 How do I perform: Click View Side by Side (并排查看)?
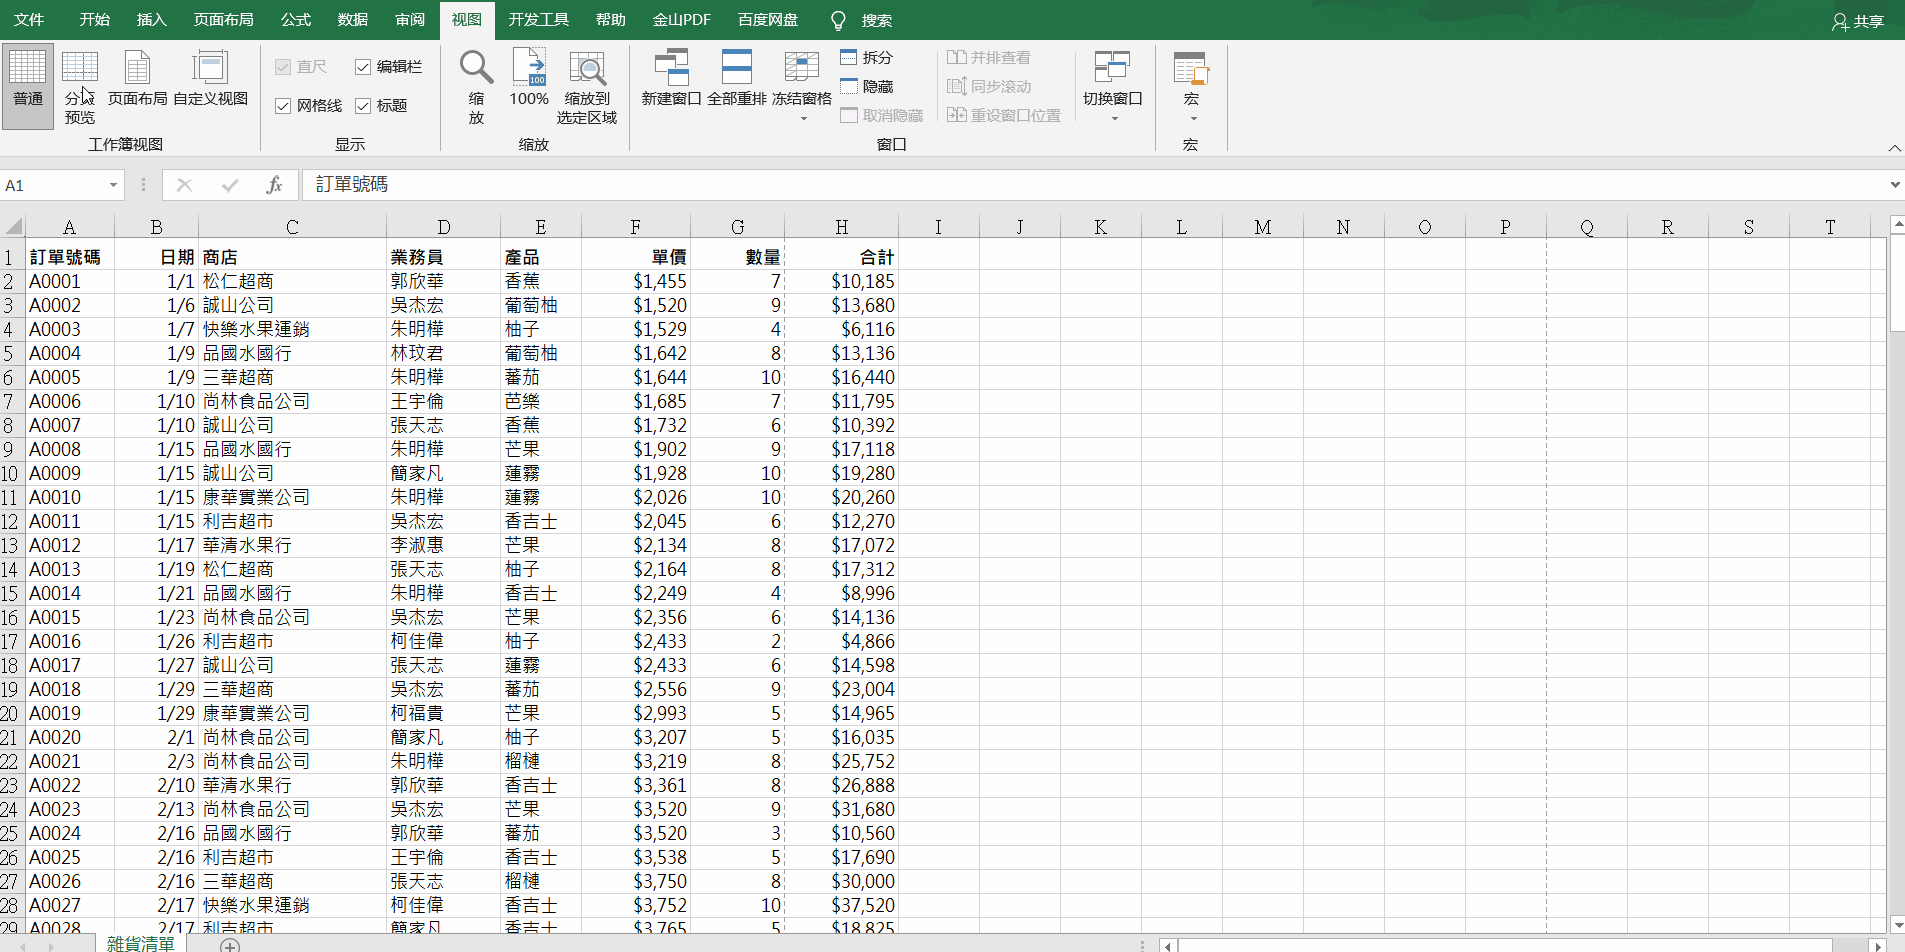point(989,58)
